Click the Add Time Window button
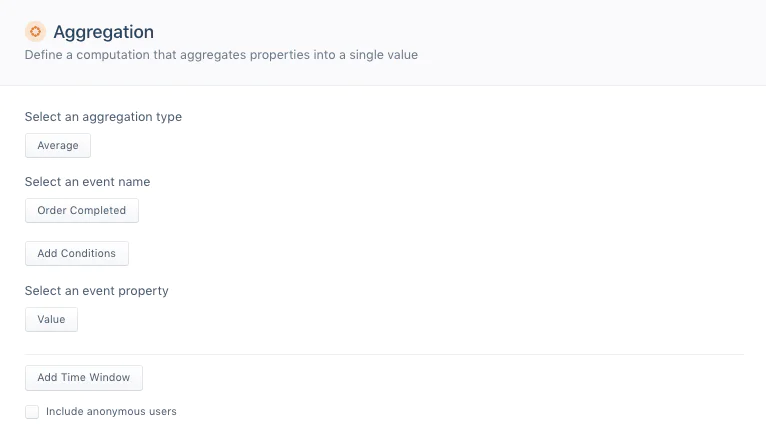Viewport: 766px width, 448px height. (84, 378)
